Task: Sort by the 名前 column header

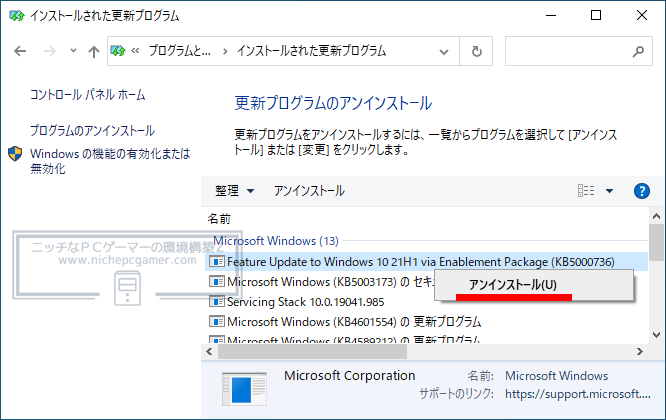Action: (x=219, y=219)
